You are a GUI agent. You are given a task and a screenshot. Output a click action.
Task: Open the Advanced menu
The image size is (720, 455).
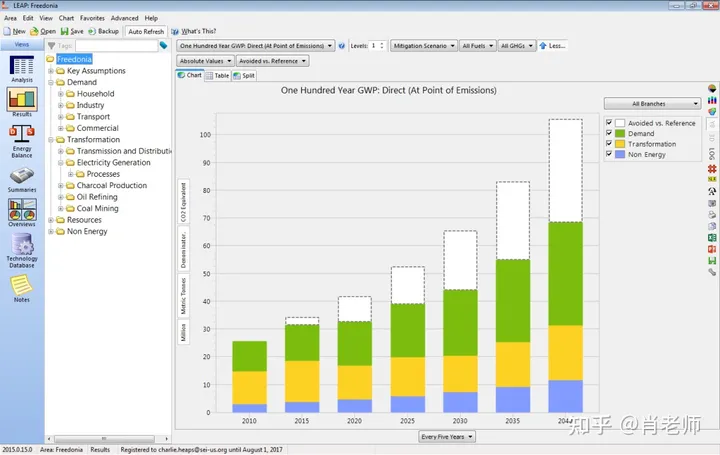[124, 18]
